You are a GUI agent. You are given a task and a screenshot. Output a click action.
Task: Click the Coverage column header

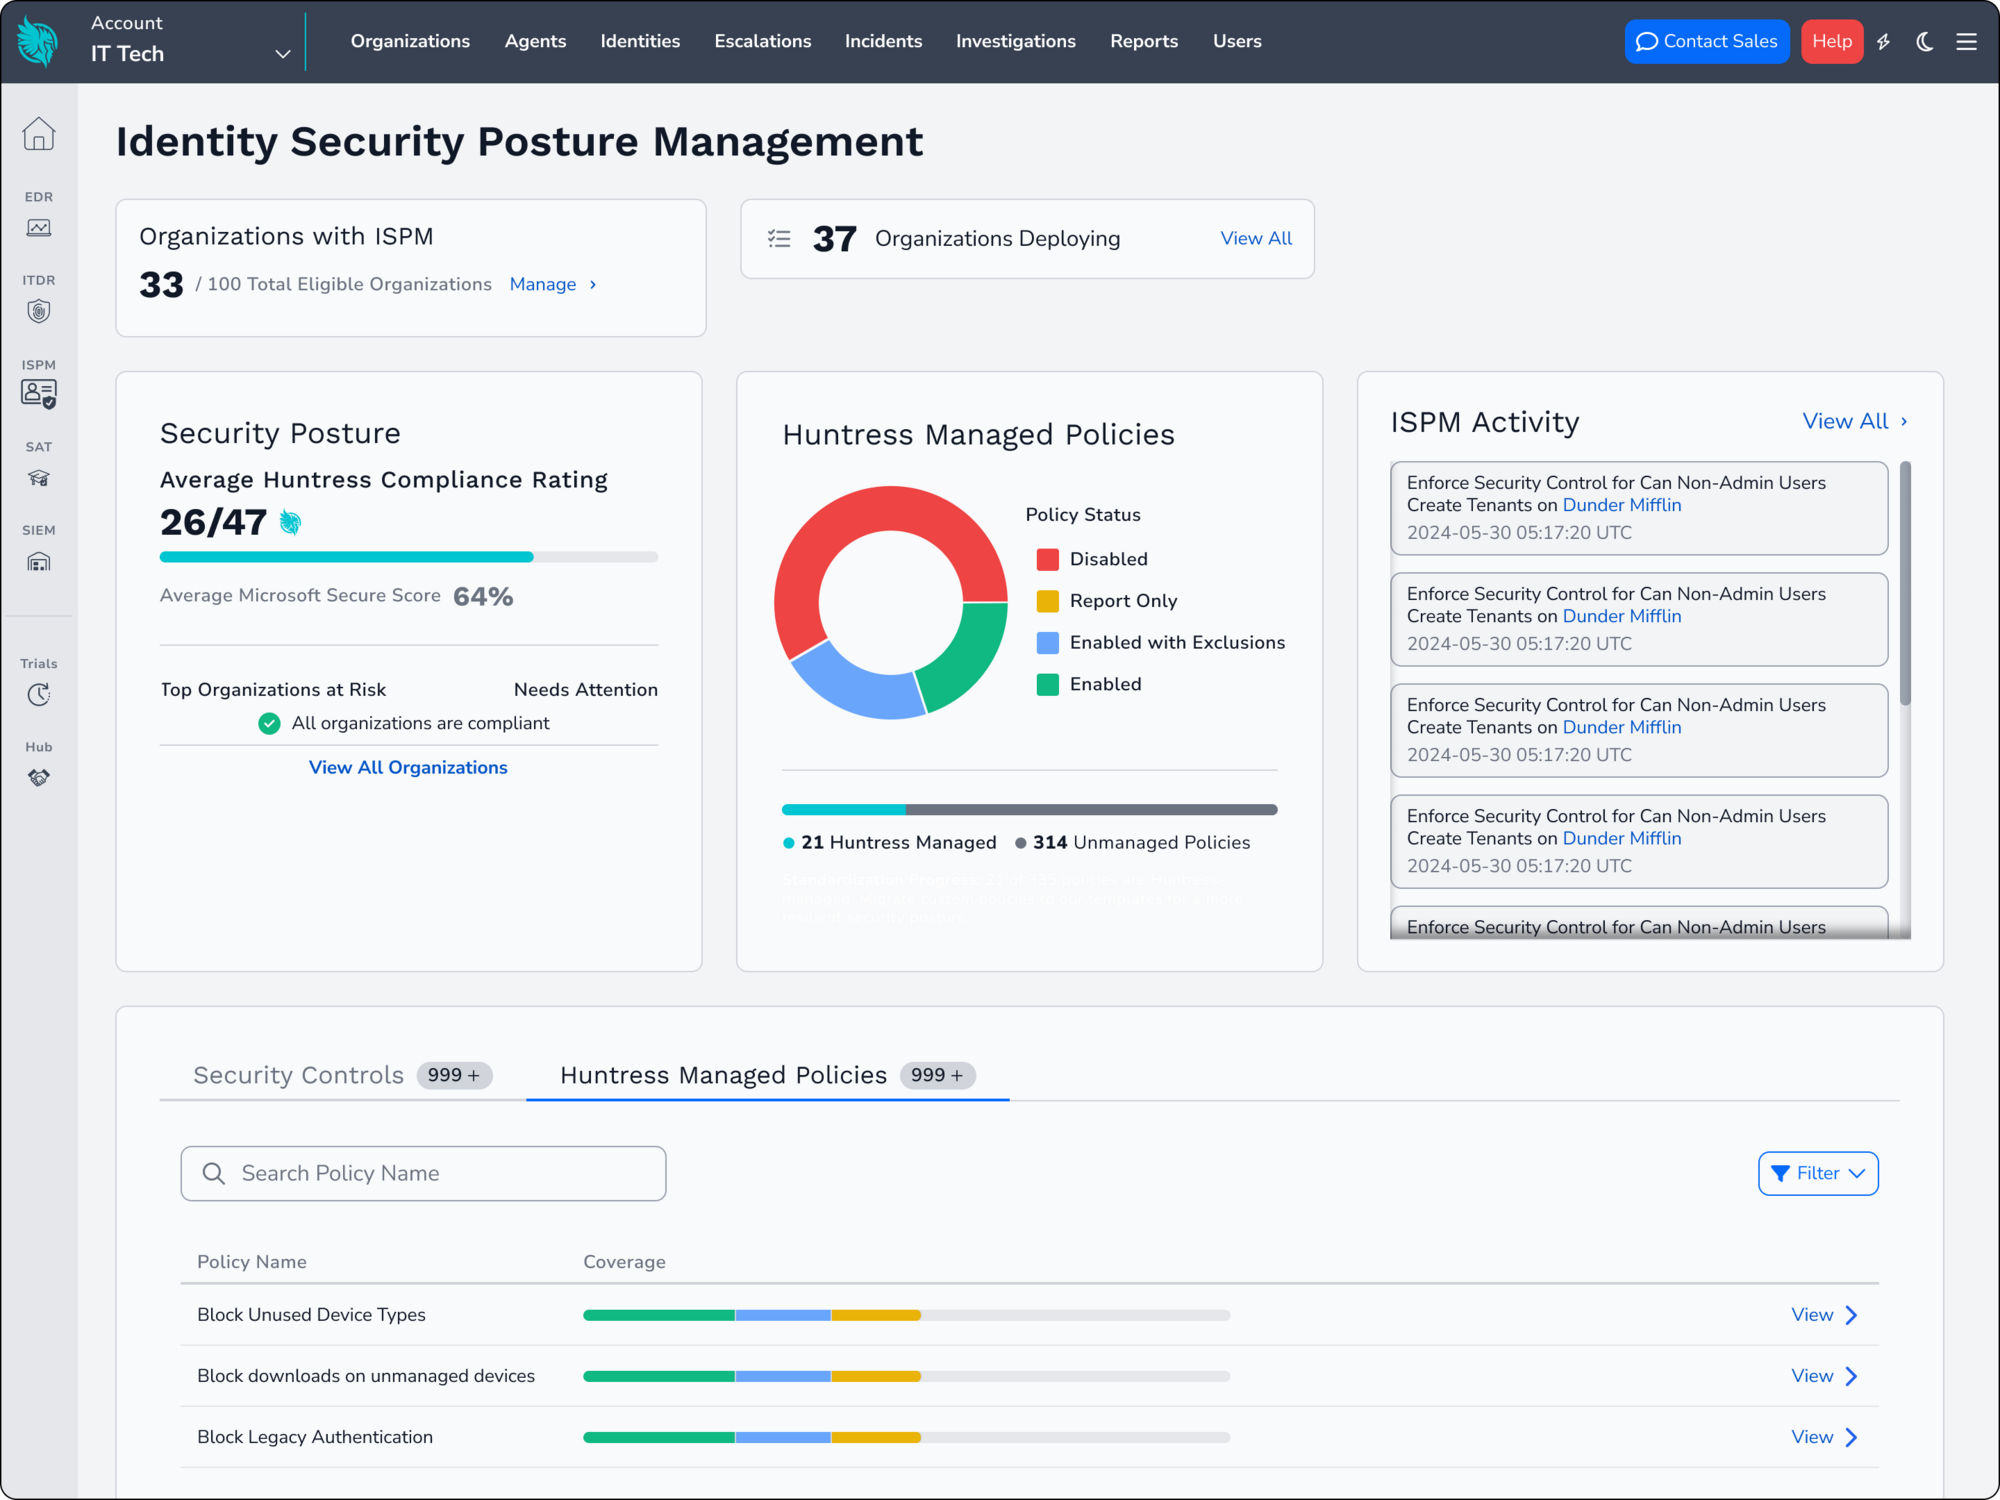(x=624, y=1262)
